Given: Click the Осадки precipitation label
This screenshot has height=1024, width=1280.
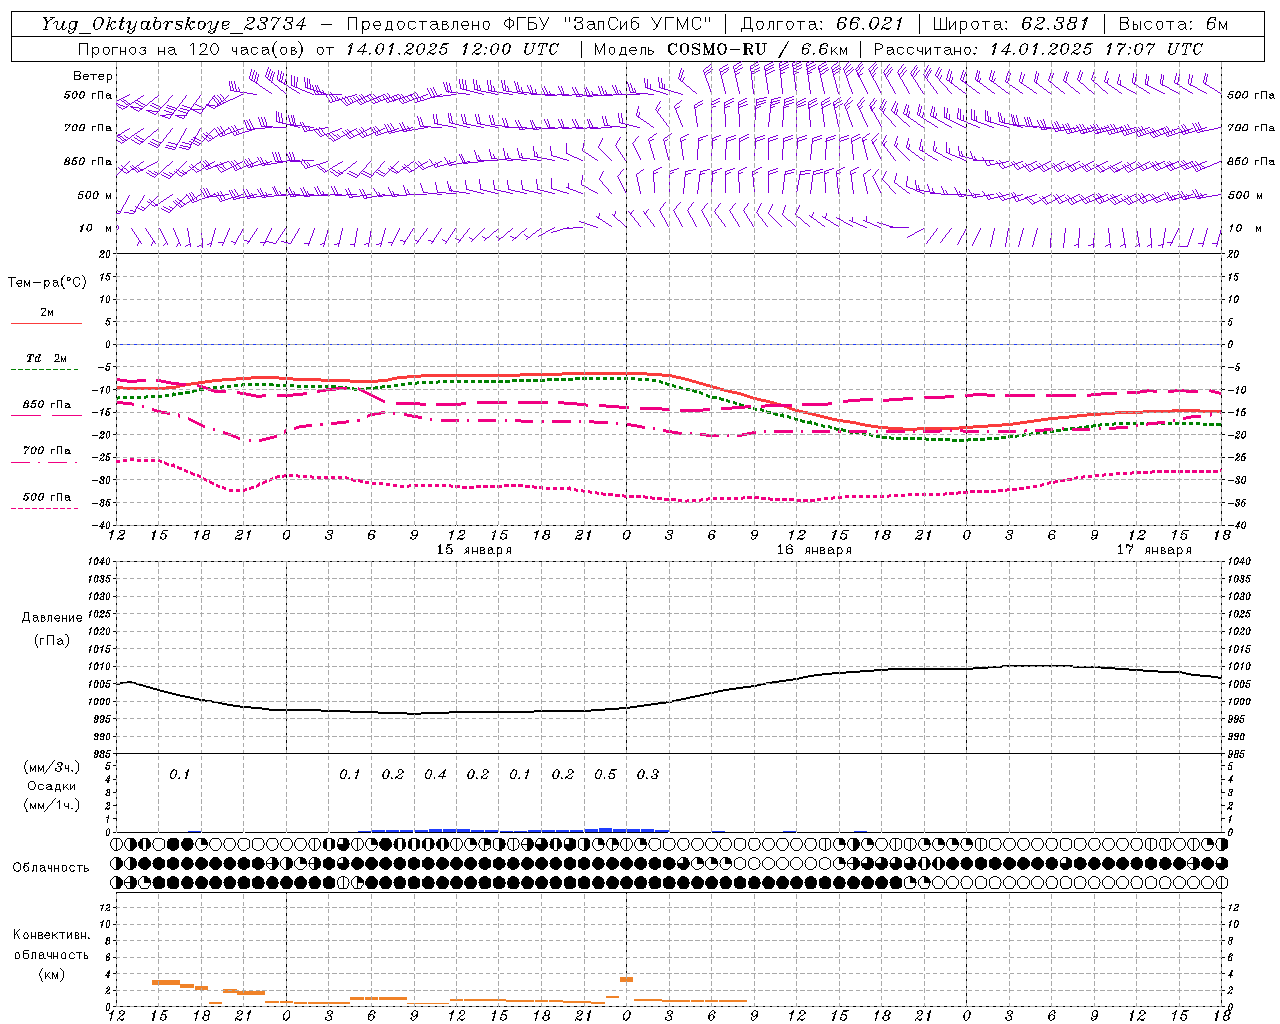Looking at the screenshot, I should coord(51,786).
